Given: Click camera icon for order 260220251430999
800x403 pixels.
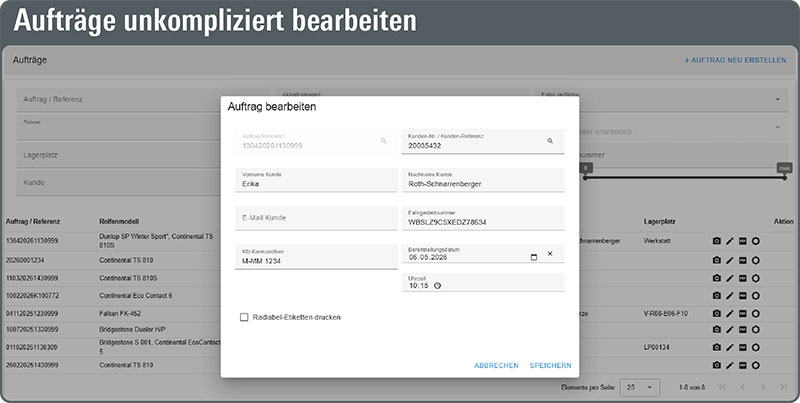Looking at the screenshot, I should pos(717,365).
